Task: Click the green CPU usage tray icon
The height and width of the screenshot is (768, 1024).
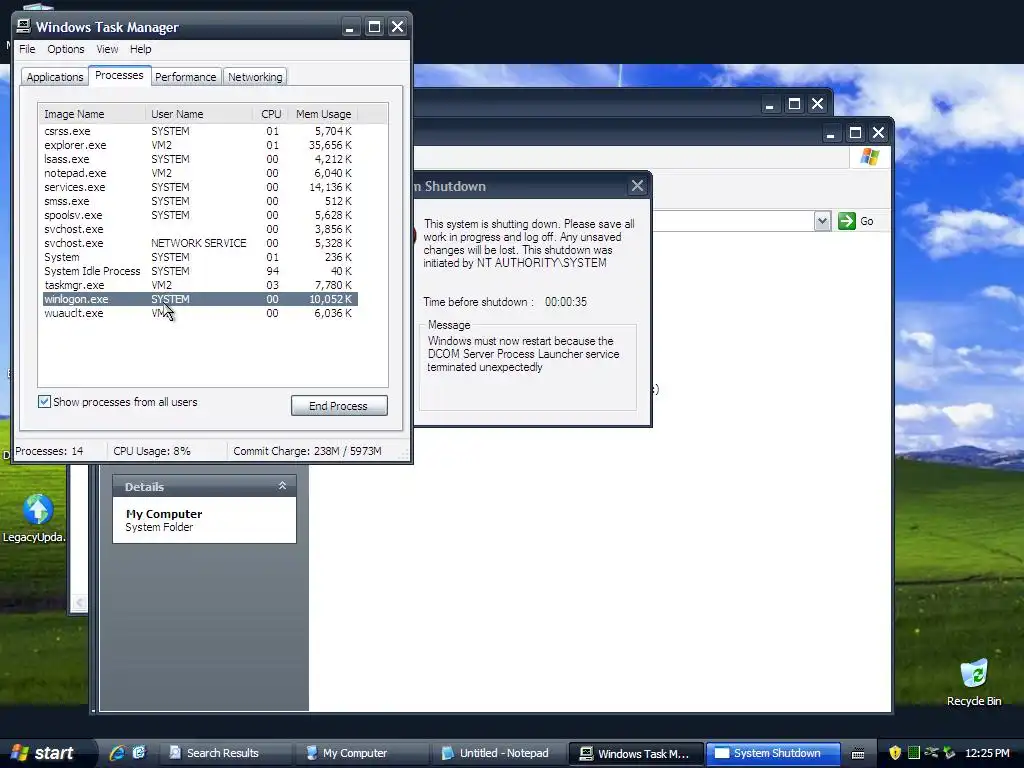Action: (x=914, y=753)
